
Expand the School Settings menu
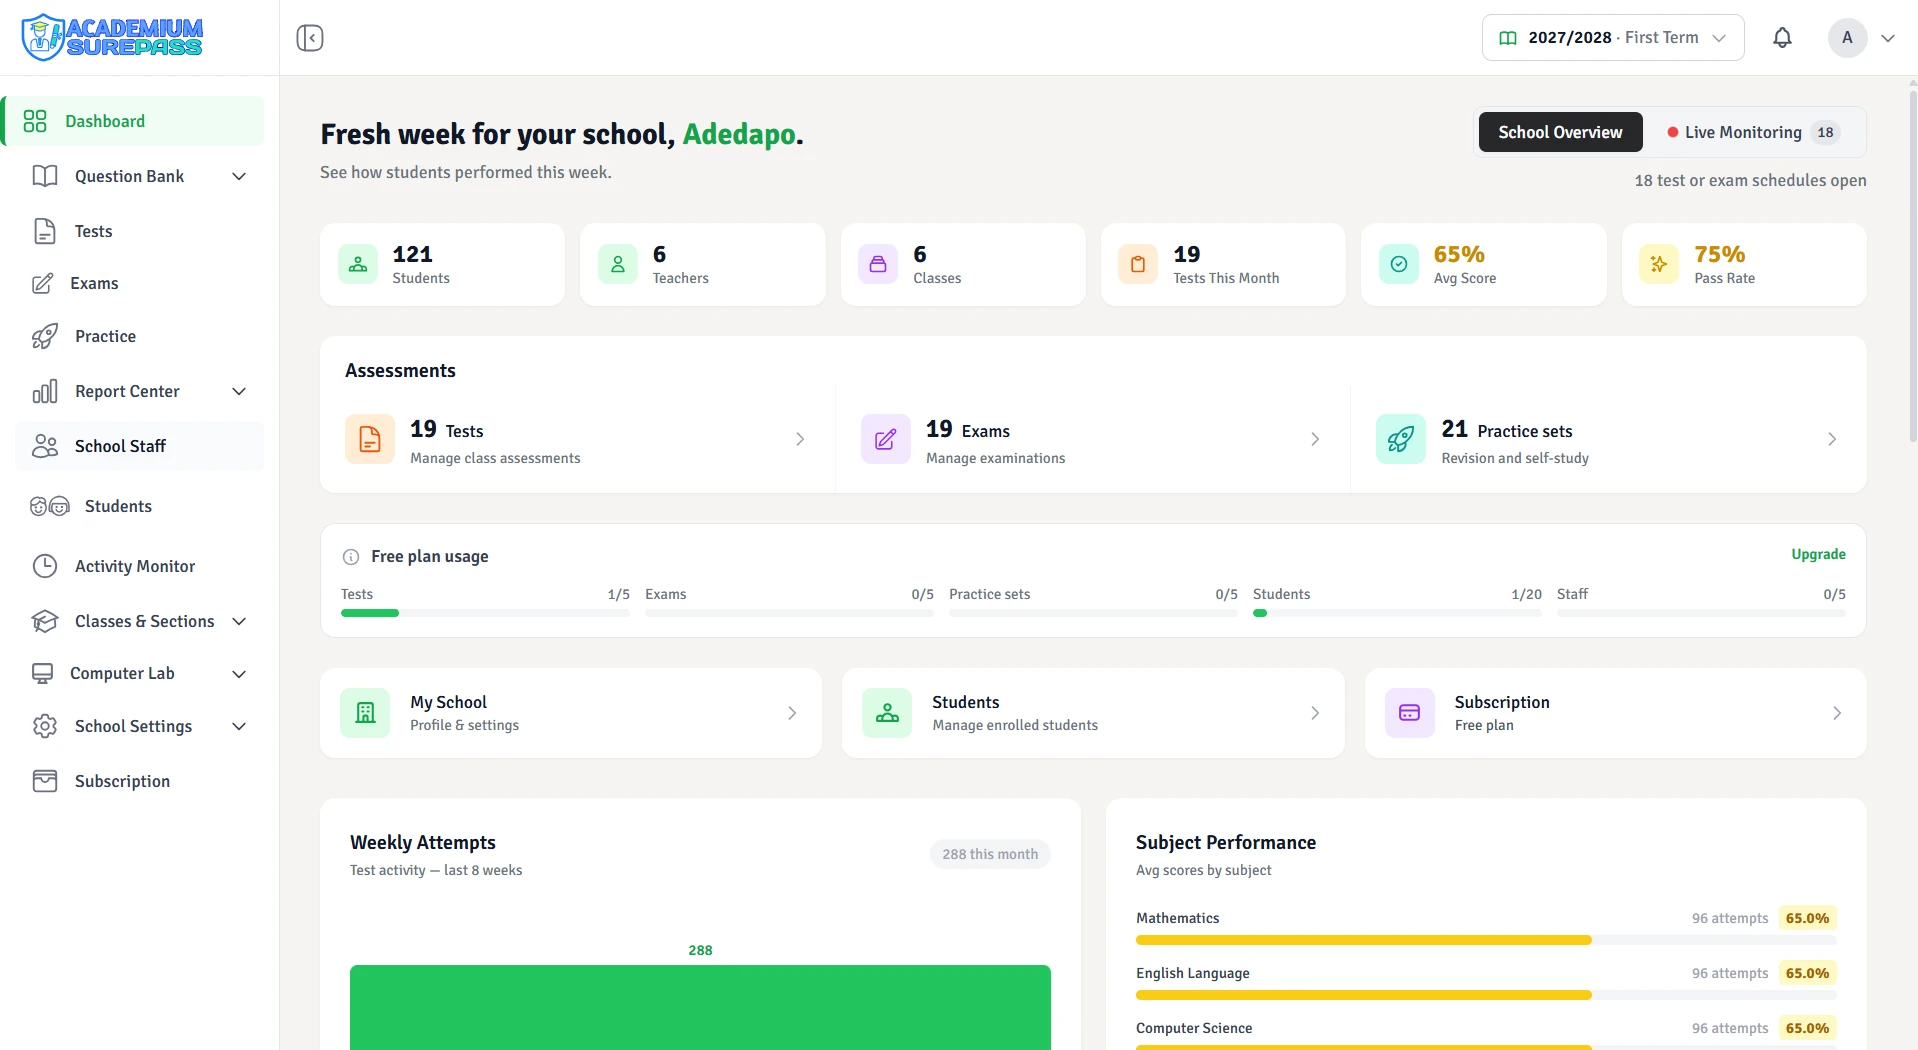(x=140, y=726)
